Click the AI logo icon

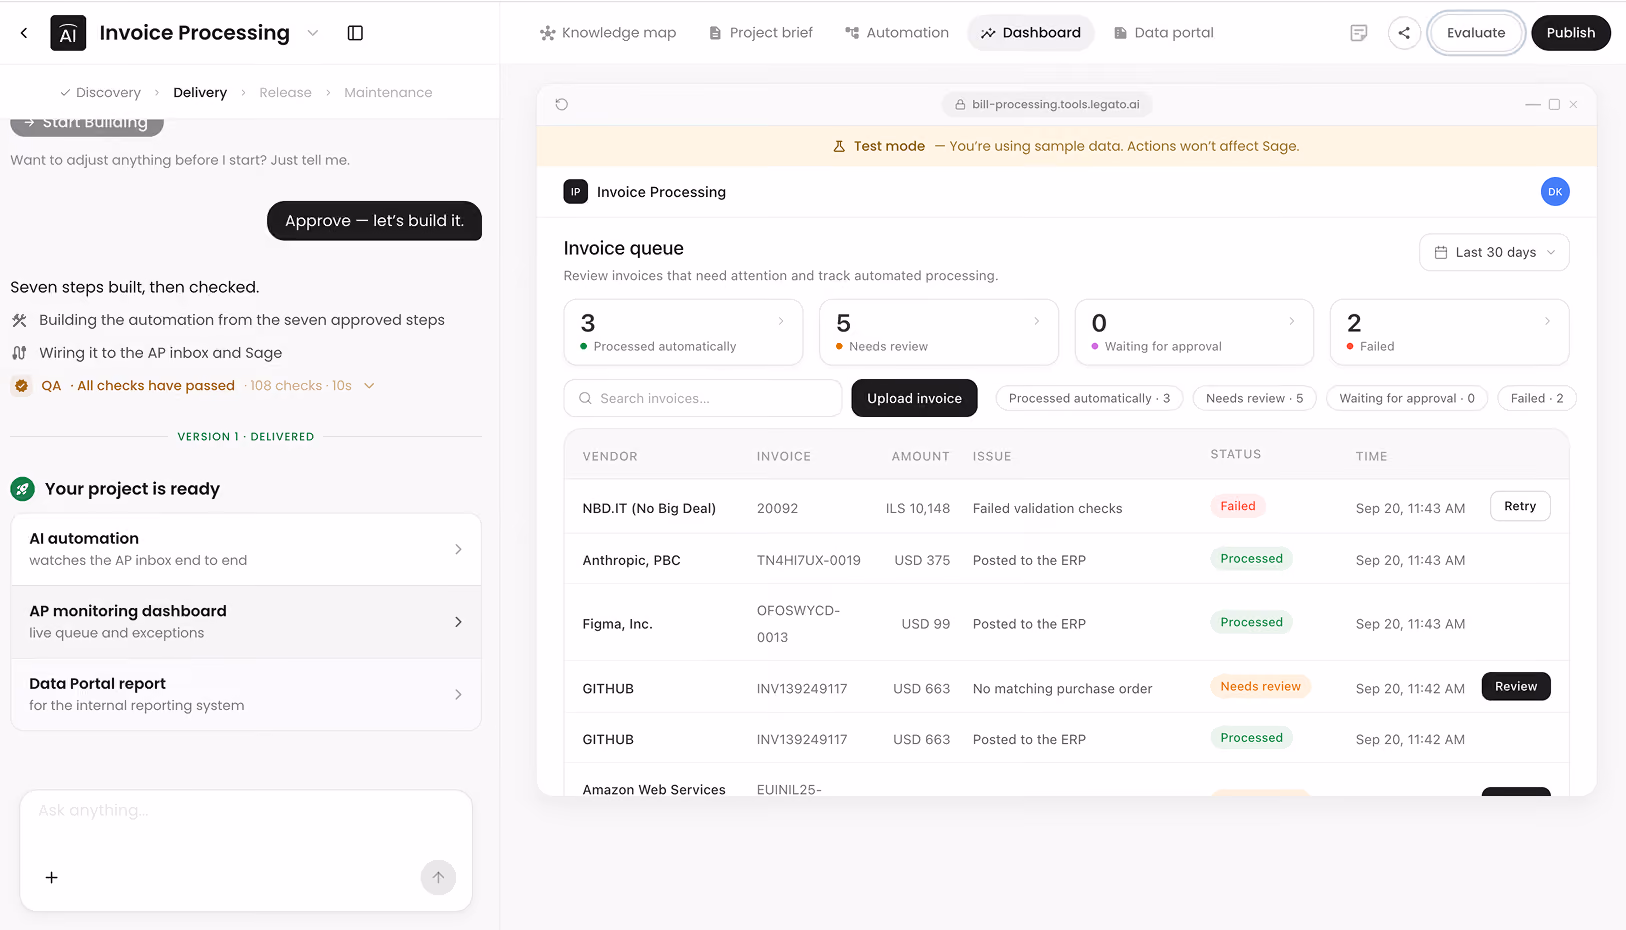pos(68,33)
